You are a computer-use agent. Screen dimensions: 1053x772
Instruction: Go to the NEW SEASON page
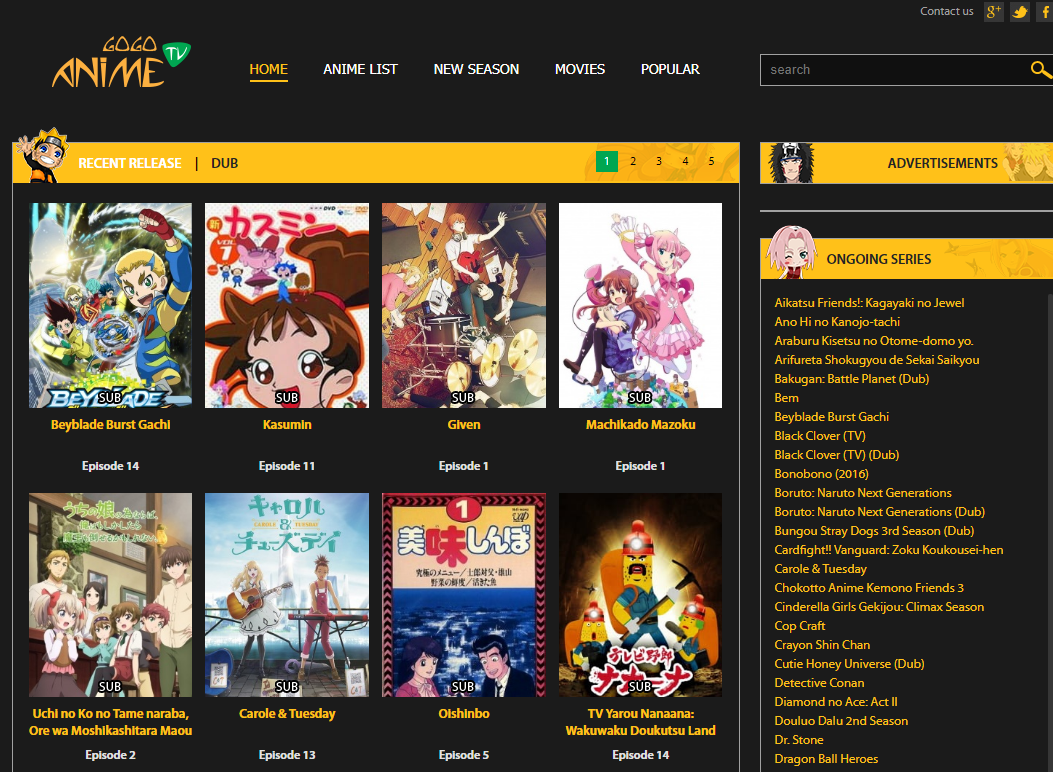pos(476,69)
